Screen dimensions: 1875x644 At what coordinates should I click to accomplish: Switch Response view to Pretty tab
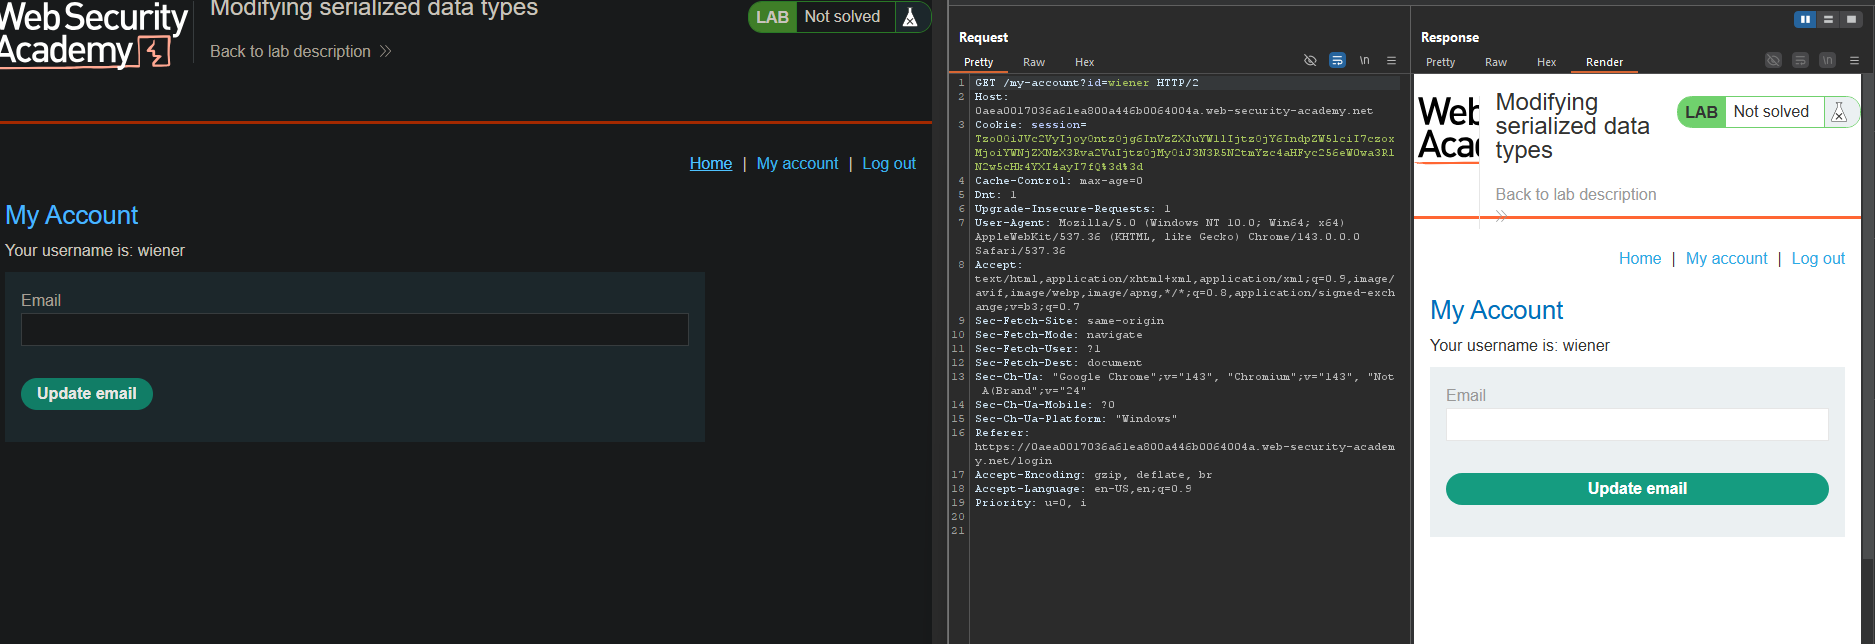point(1441,62)
